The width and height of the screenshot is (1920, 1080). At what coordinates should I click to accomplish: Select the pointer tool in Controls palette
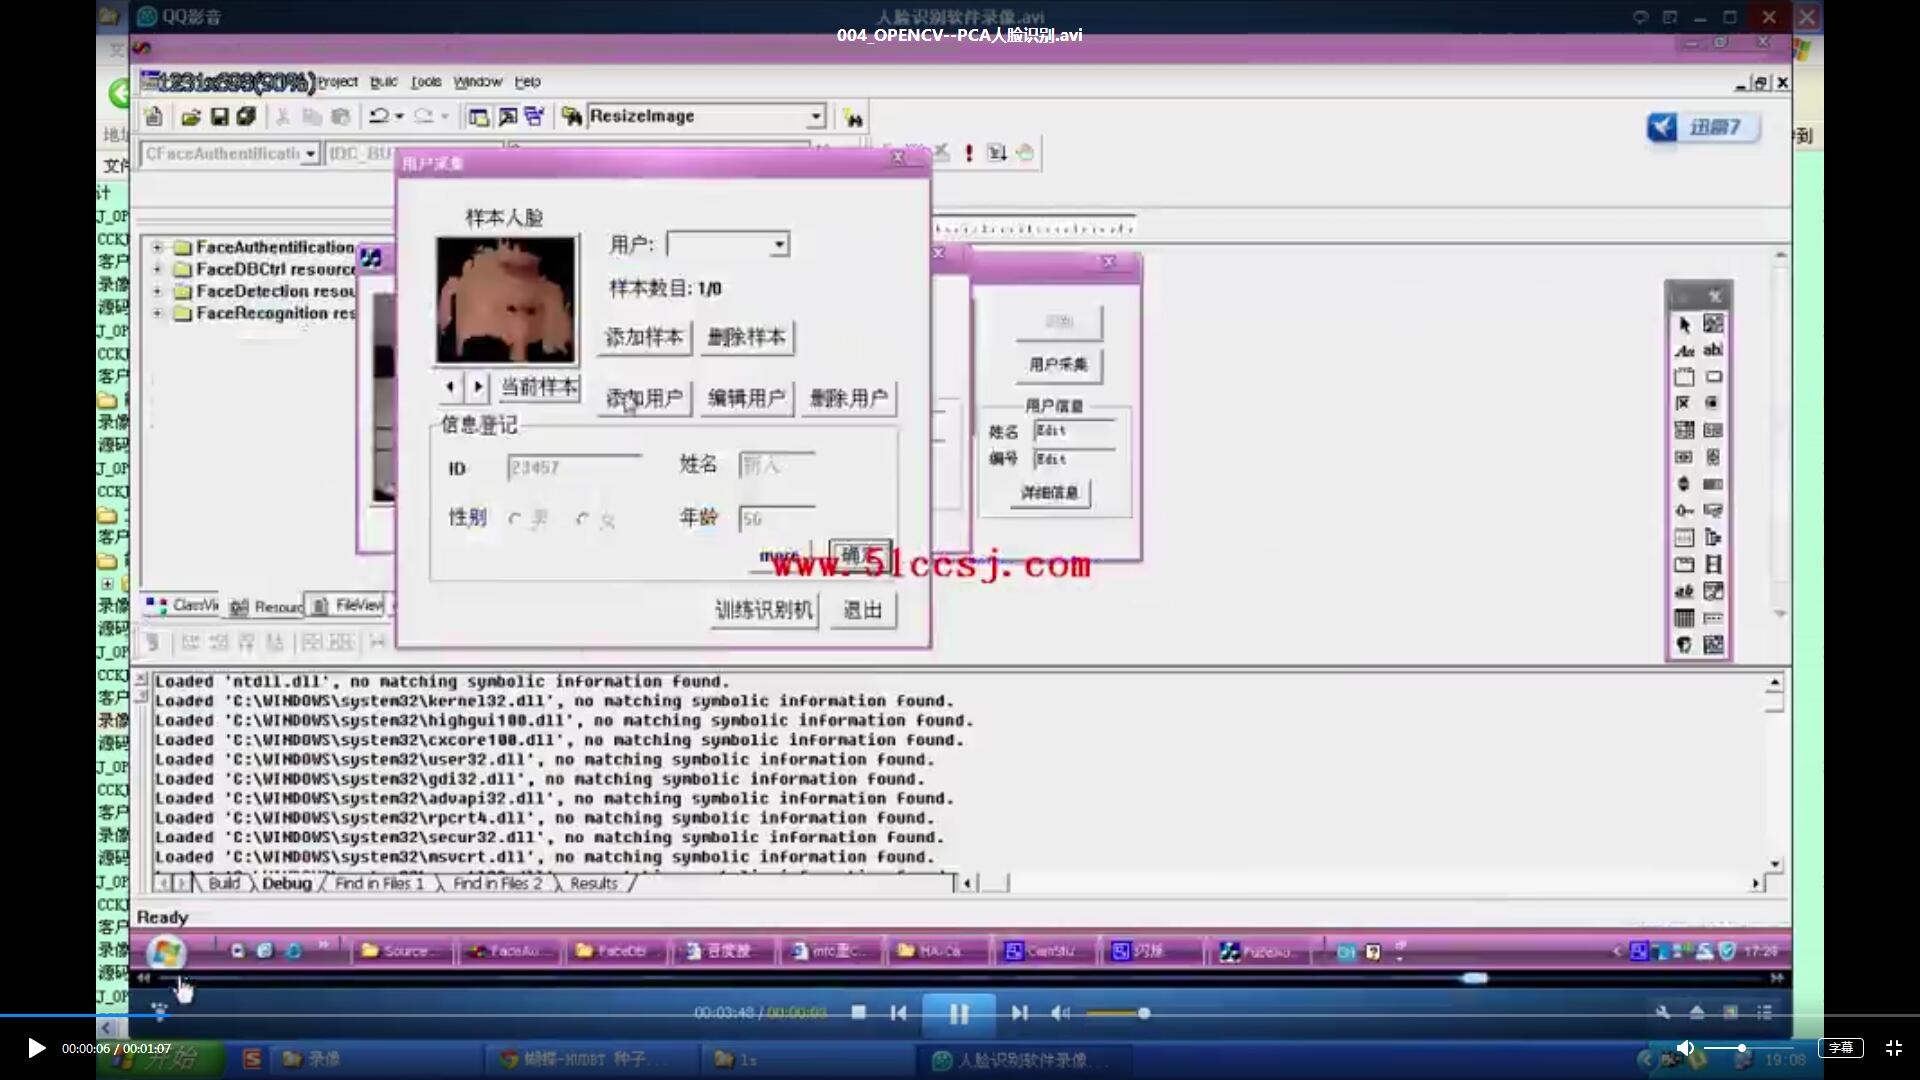[x=1684, y=325]
